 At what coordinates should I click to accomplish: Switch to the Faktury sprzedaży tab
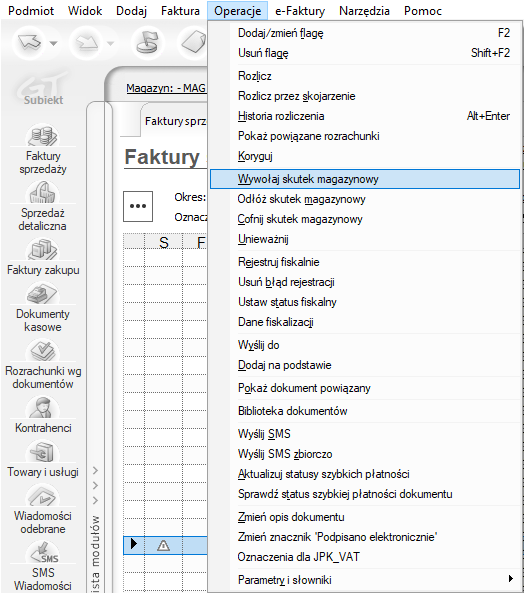175,121
